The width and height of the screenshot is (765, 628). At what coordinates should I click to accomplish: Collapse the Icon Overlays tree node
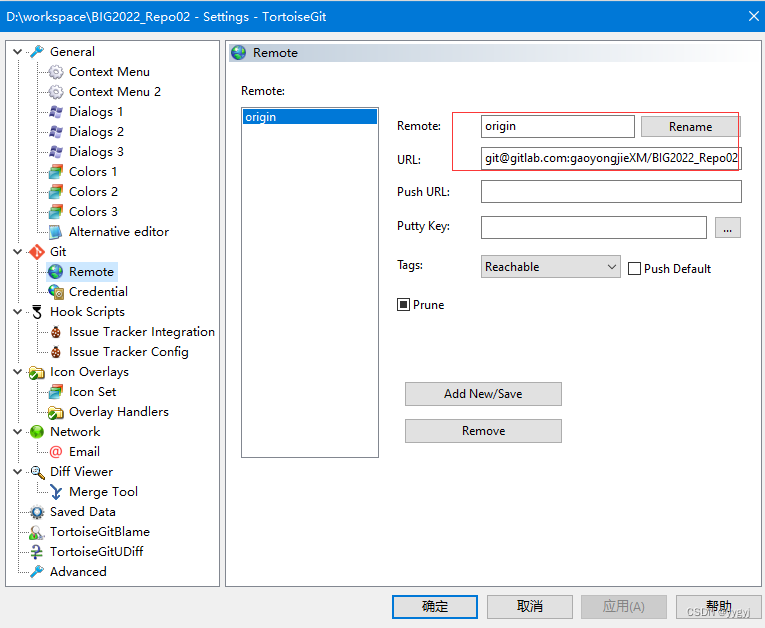18,372
